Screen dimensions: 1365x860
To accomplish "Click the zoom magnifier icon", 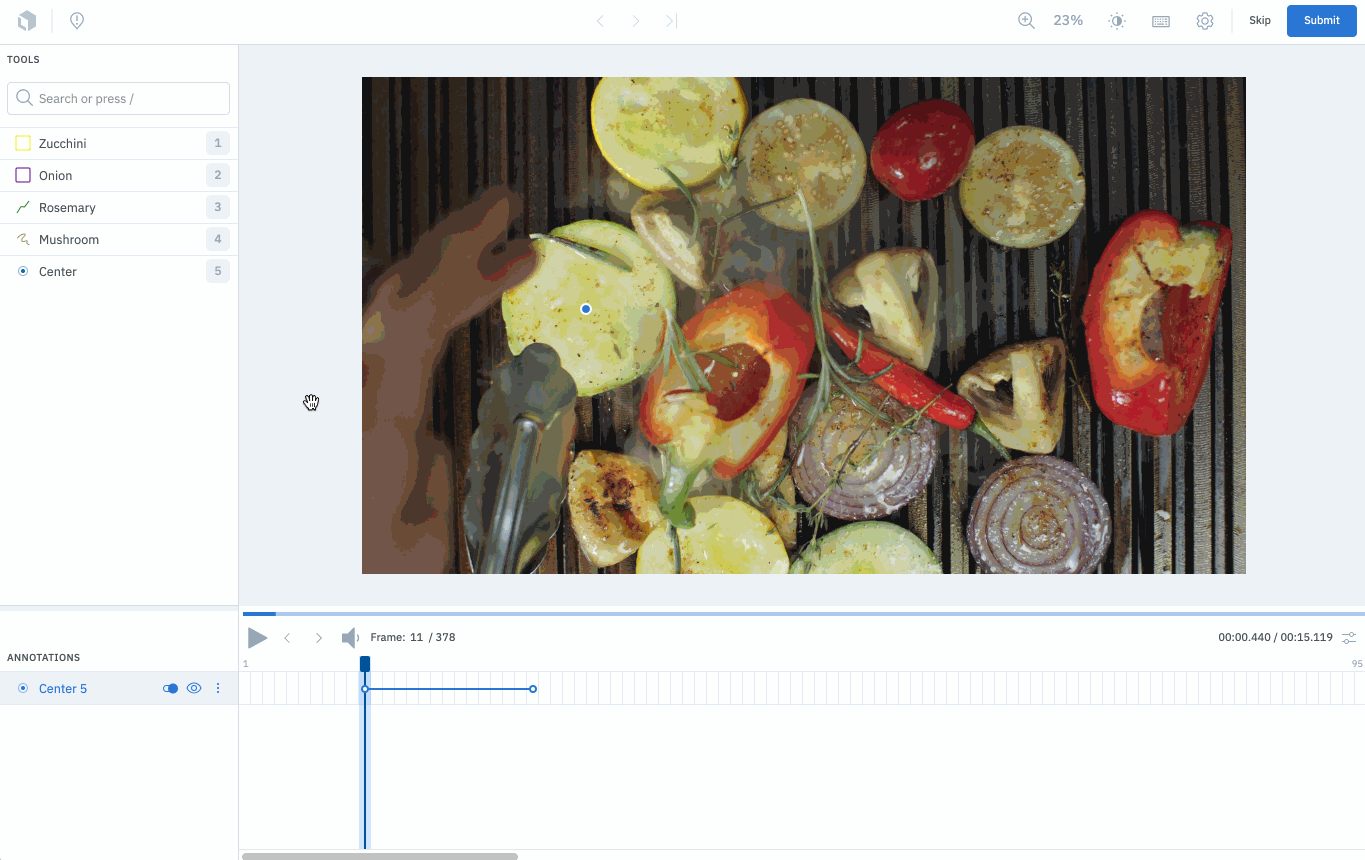I will coord(1026,20).
